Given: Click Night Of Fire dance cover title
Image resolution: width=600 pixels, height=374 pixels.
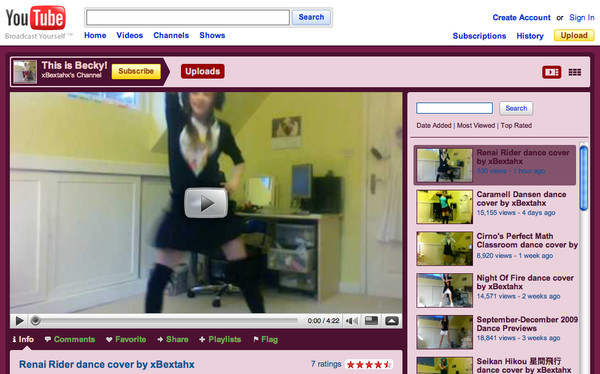Looking at the screenshot, I should click(x=525, y=282).
